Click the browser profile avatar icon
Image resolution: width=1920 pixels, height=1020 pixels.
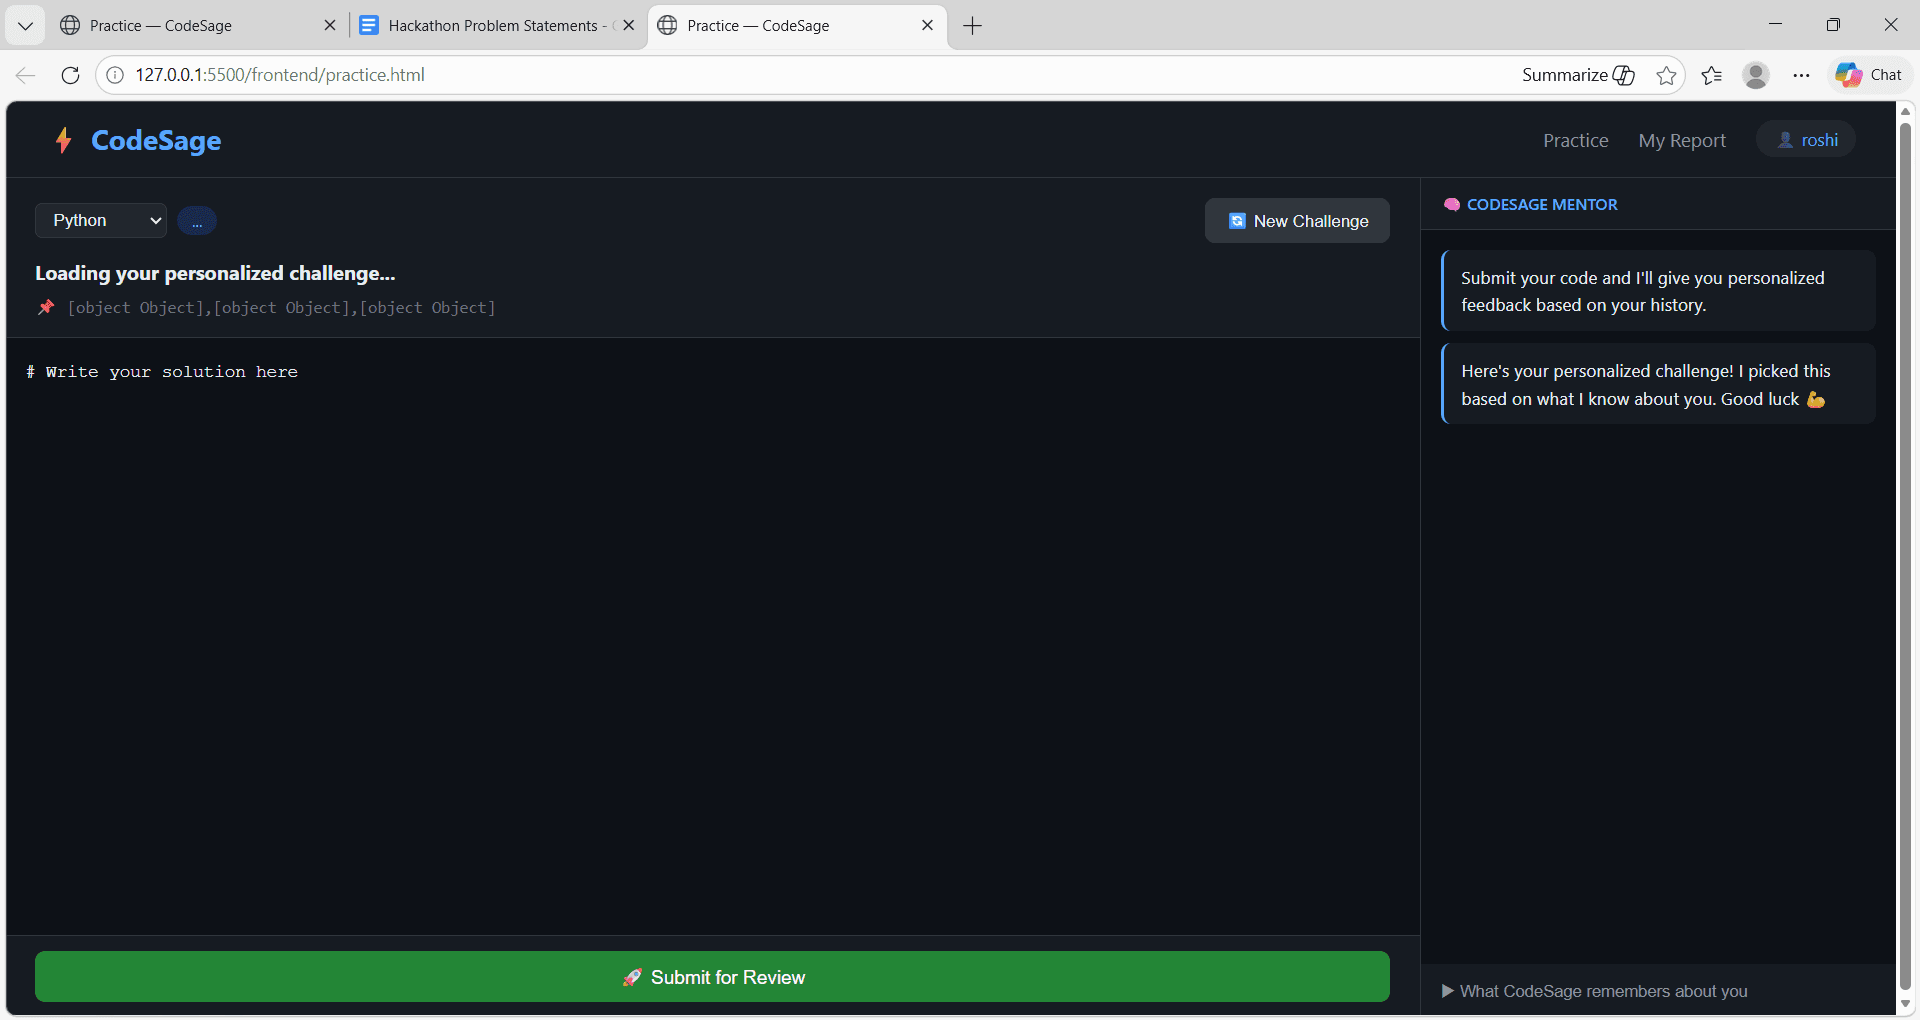1756,75
